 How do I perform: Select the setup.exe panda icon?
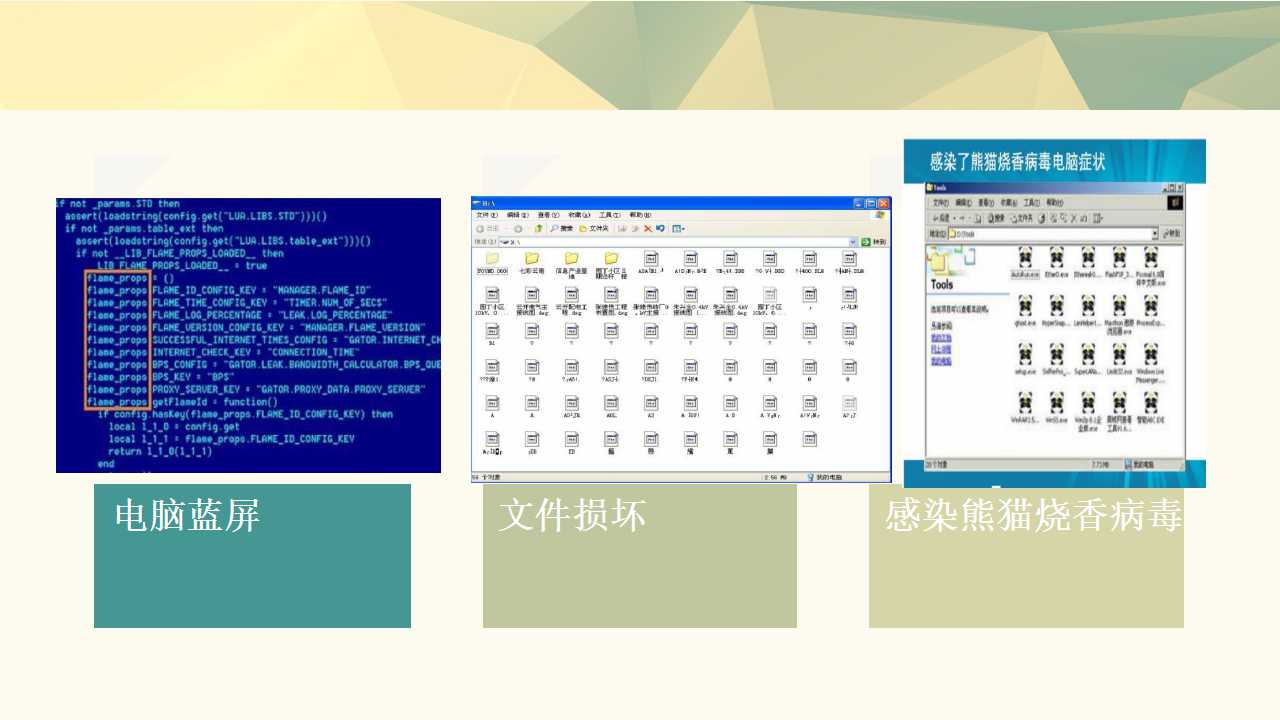tap(1025, 360)
